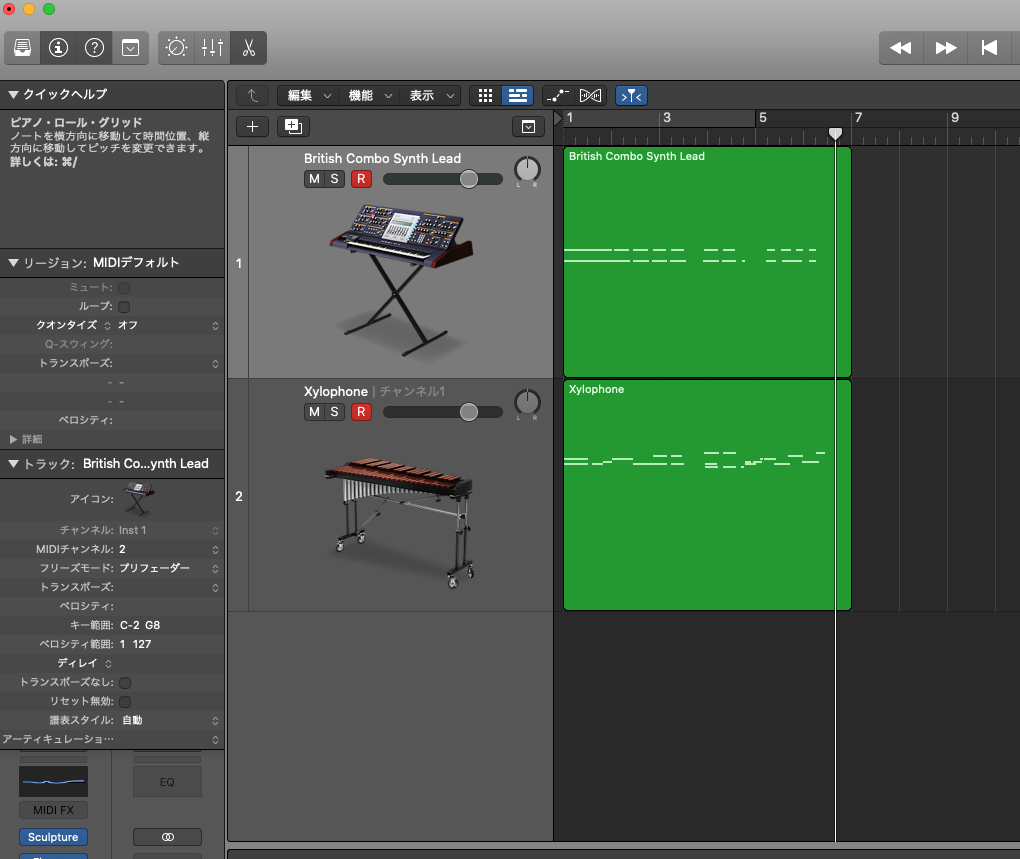Open Smart Controls dial icon
Screen dimensions: 1020x859
(x=176, y=47)
